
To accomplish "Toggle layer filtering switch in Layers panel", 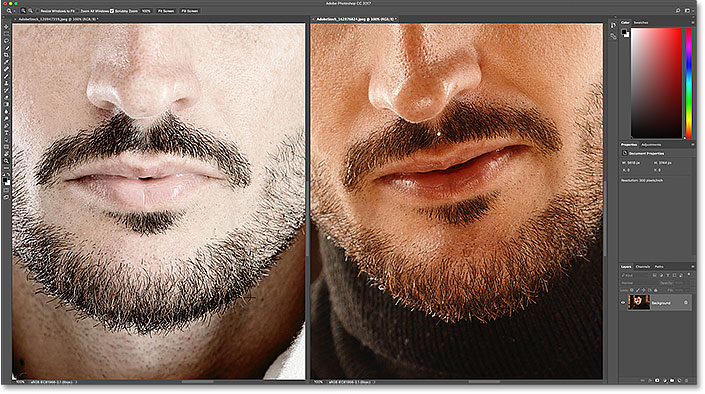I will pyautogui.click(x=689, y=274).
